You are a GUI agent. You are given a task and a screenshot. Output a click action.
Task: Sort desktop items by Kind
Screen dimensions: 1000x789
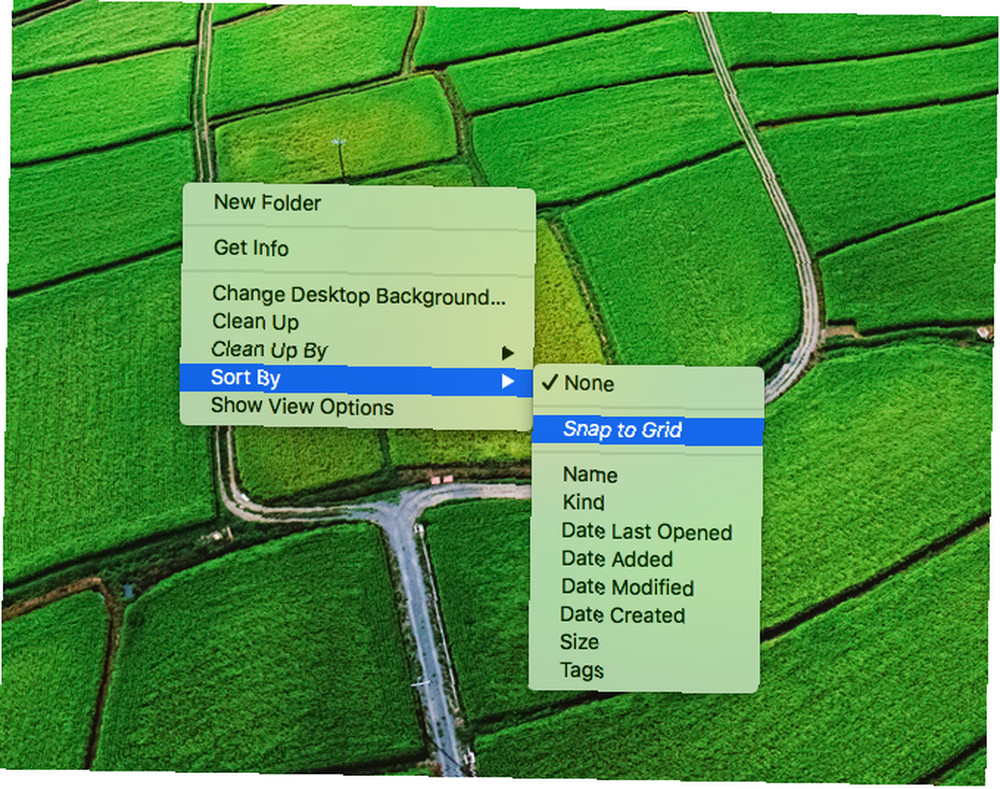(646, 503)
